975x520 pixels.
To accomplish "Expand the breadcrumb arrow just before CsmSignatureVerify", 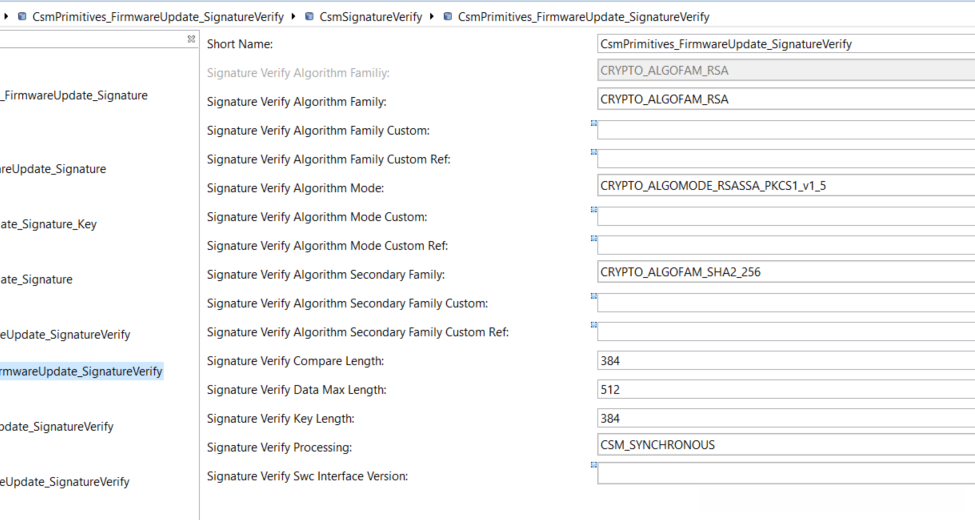I will 294,17.
